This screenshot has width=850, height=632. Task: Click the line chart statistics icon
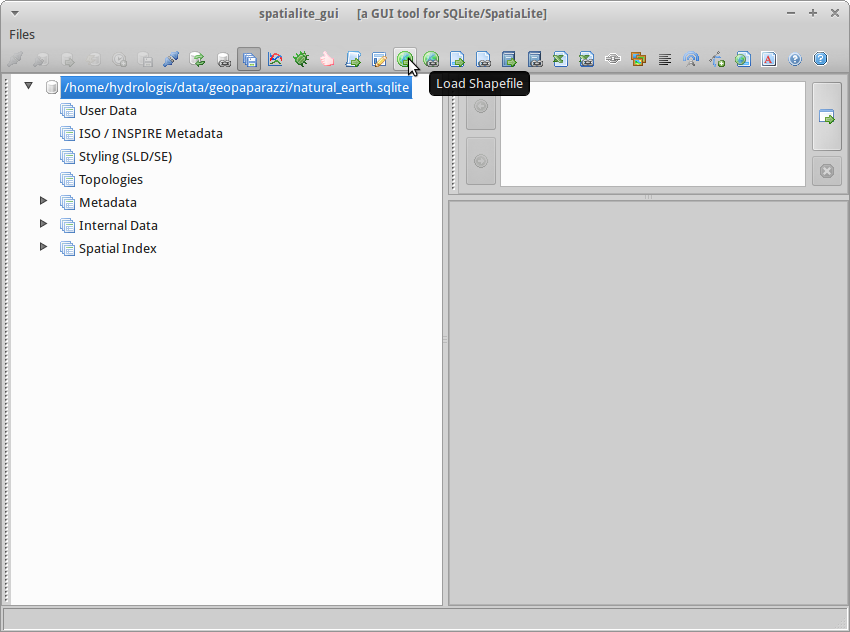[275, 59]
